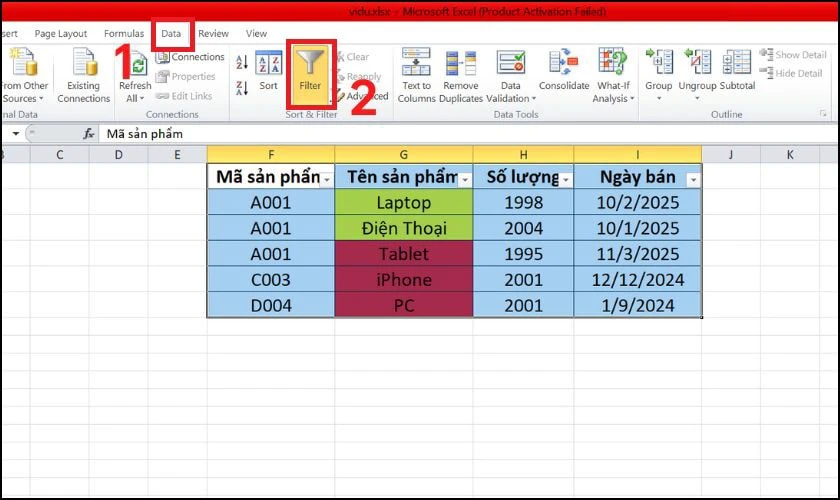
Task: Open From Other Sources menu
Action: (24, 76)
